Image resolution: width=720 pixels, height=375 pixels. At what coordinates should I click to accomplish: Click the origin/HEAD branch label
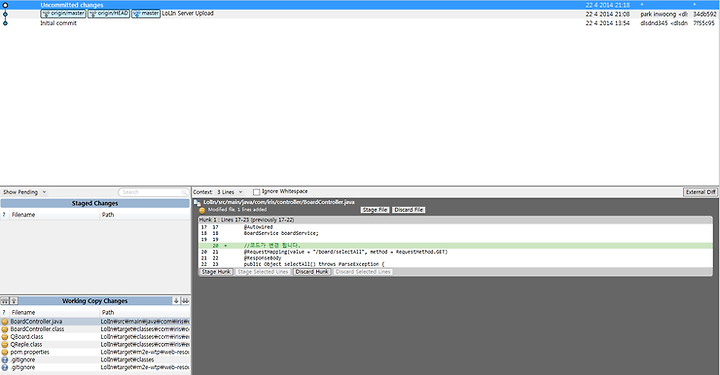coord(109,14)
